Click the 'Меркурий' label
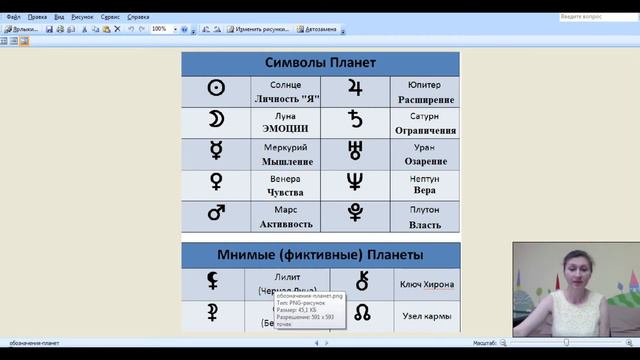Screen dimensions: 640x360 click(x=285, y=147)
